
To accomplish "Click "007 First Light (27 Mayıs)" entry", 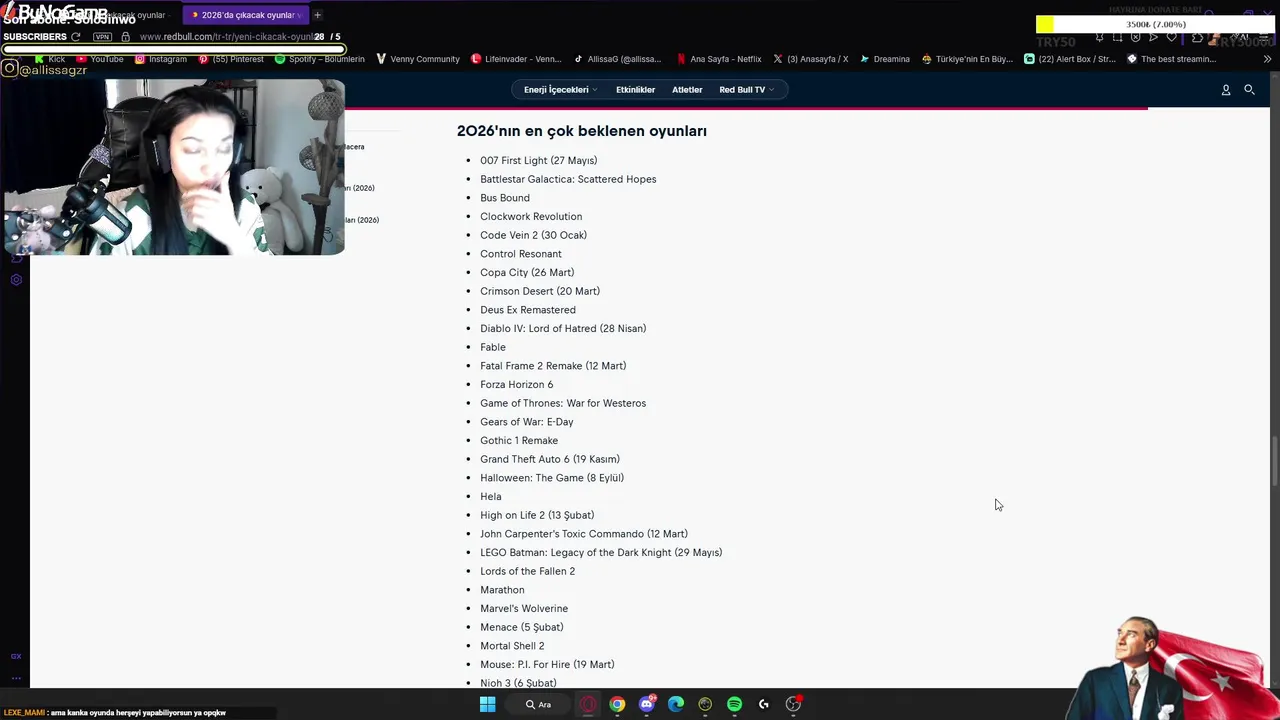I will point(538,160).
